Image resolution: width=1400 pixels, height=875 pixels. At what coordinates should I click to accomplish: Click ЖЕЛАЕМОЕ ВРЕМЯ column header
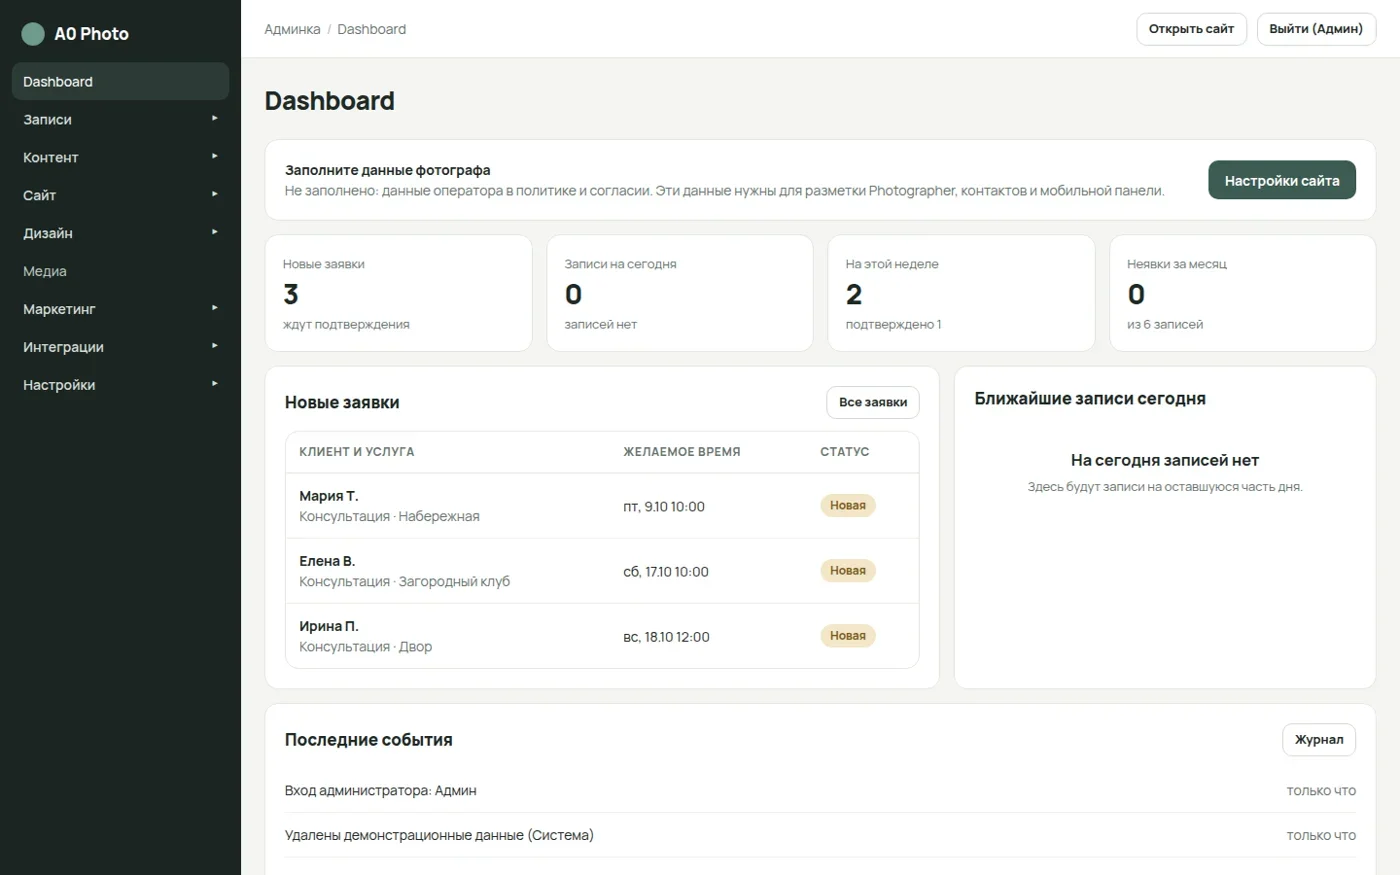pyautogui.click(x=682, y=452)
